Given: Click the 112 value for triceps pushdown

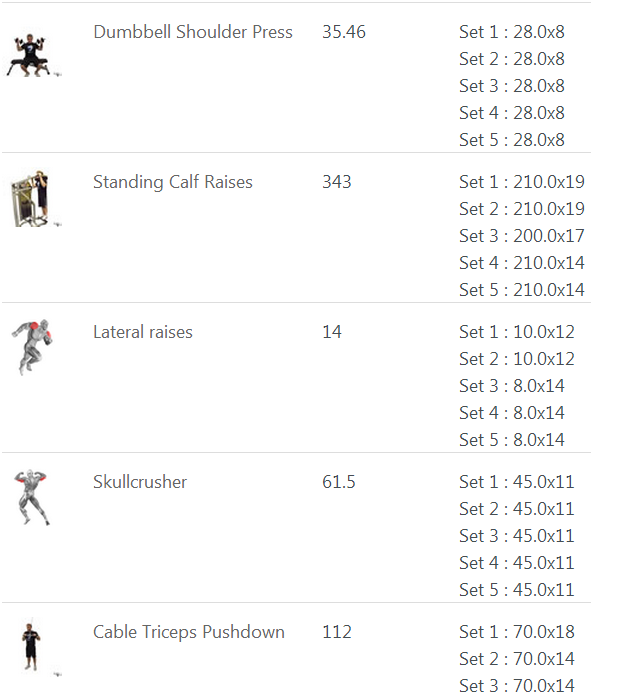Looking at the screenshot, I should pyautogui.click(x=337, y=632).
